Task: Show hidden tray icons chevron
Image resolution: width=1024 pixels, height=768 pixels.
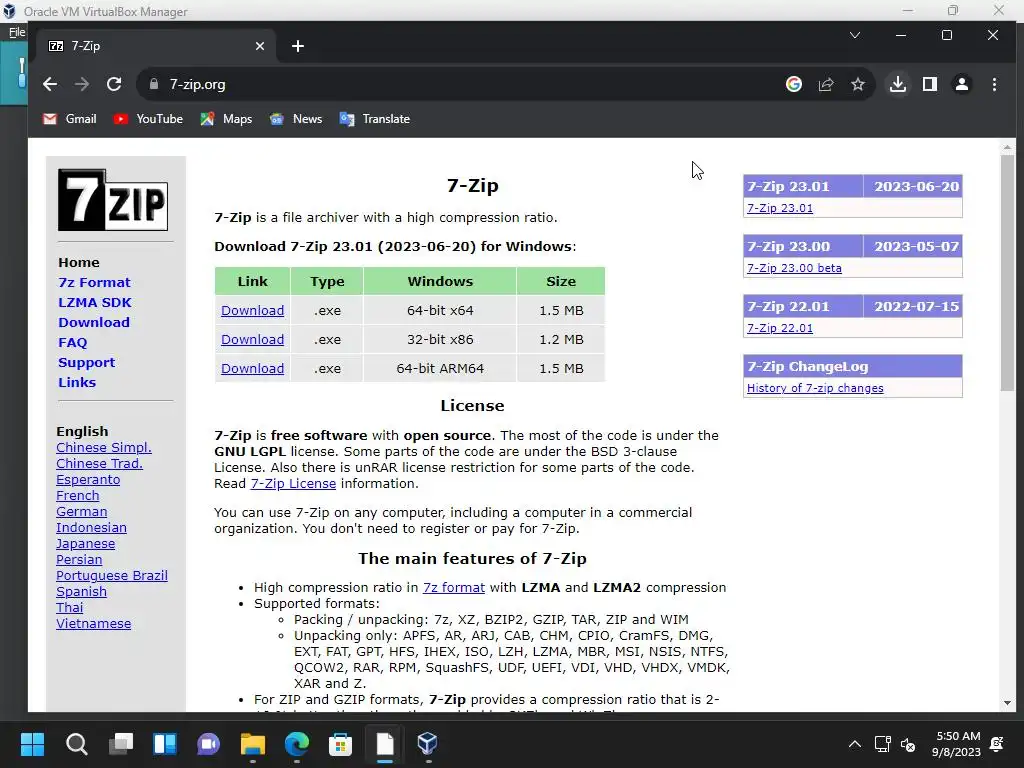Action: (854, 744)
